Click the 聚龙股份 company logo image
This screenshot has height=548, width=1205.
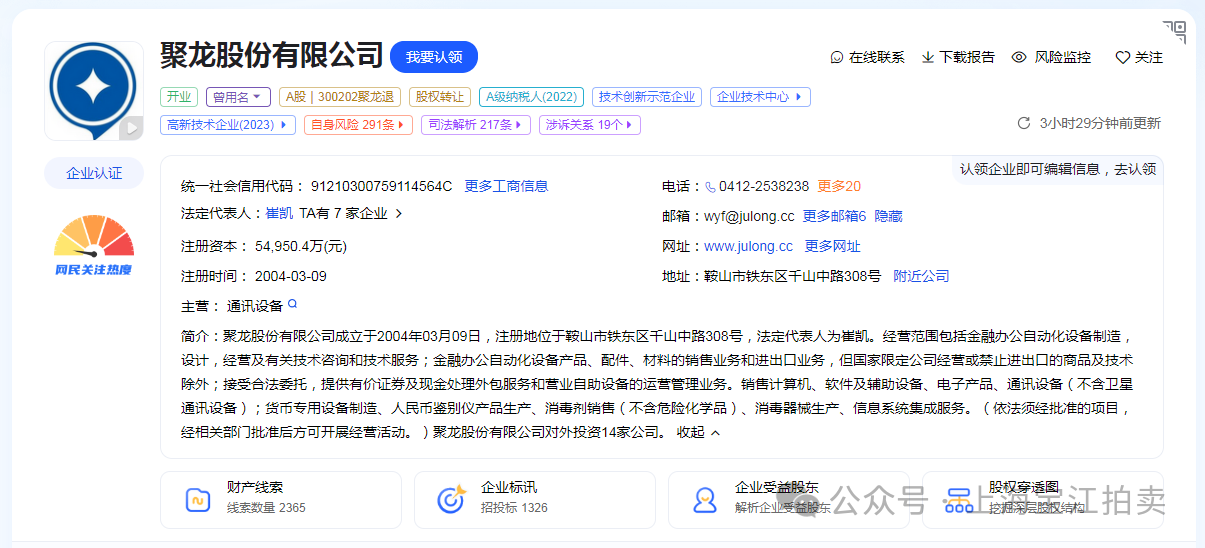point(94,91)
